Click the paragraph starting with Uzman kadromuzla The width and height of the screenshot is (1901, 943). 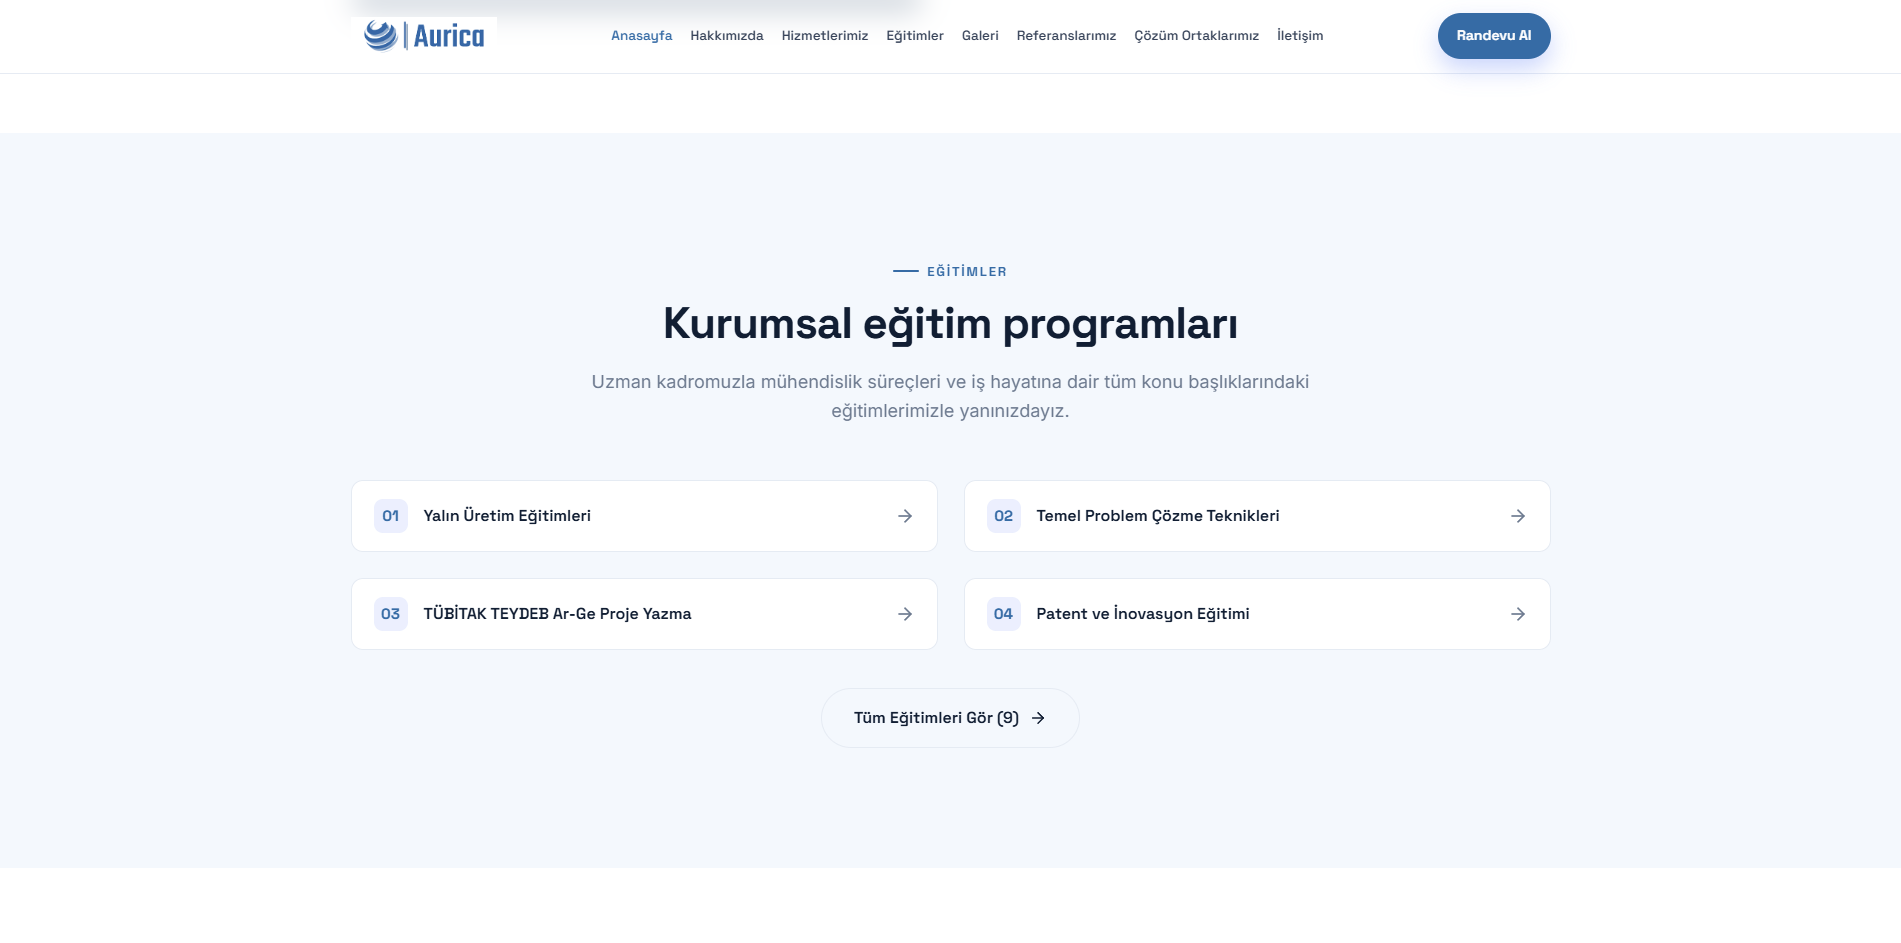point(950,396)
